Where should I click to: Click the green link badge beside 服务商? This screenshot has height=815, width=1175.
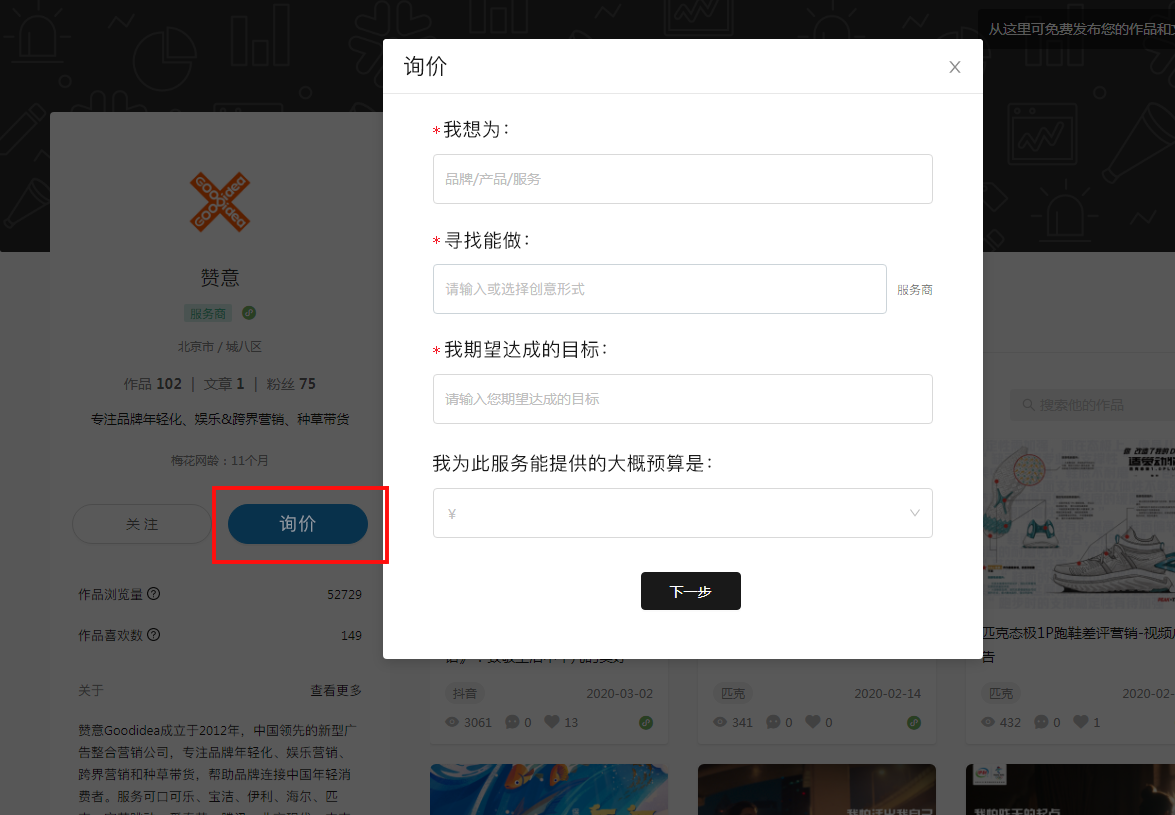pyautogui.click(x=249, y=313)
